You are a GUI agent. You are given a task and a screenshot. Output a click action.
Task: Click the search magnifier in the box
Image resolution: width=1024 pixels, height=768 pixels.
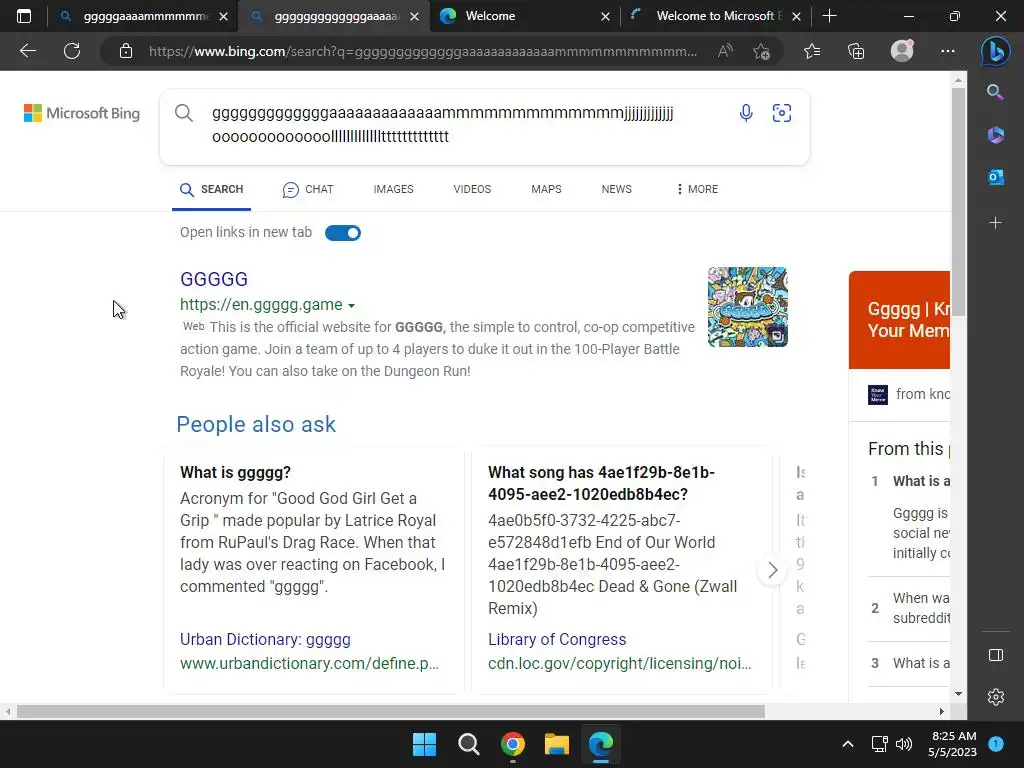coord(184,113)
